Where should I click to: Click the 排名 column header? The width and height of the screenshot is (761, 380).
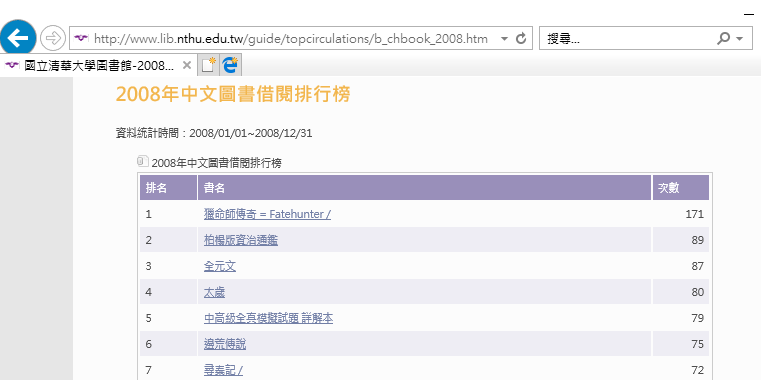tap(168, 188)
